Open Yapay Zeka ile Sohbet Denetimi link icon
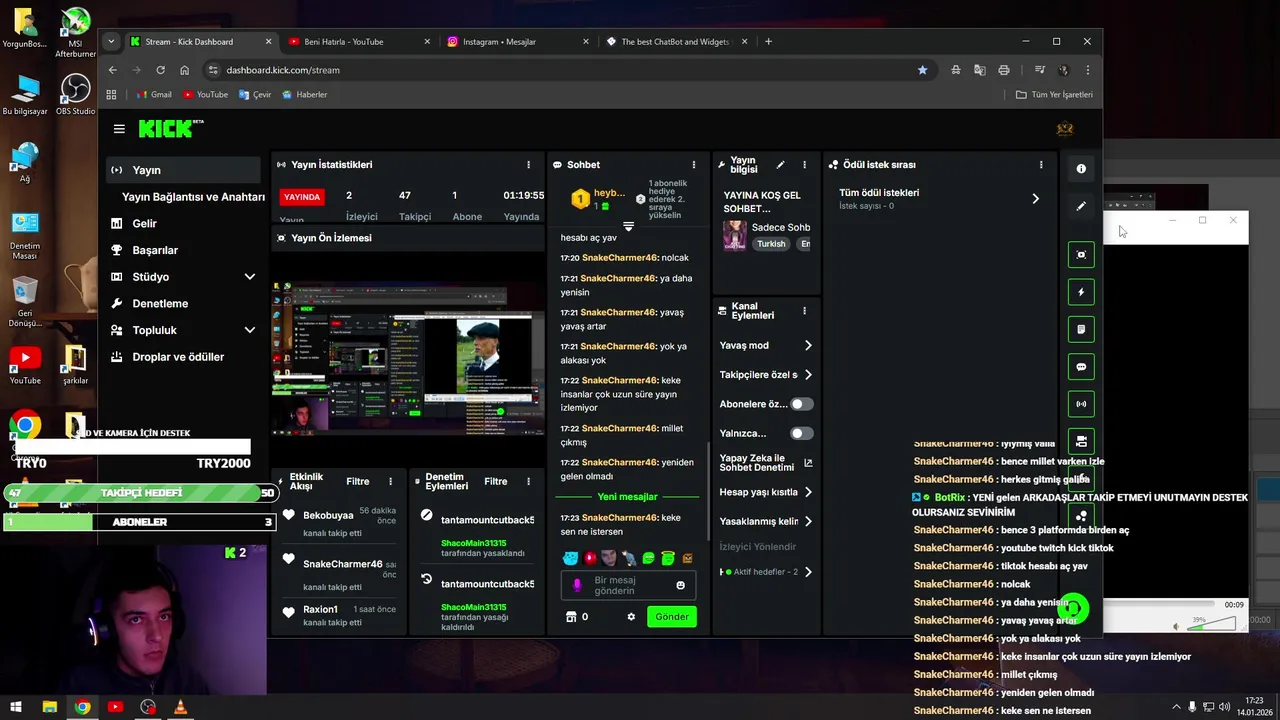This screenshot has width=1280, height=720. pos(808,463)
